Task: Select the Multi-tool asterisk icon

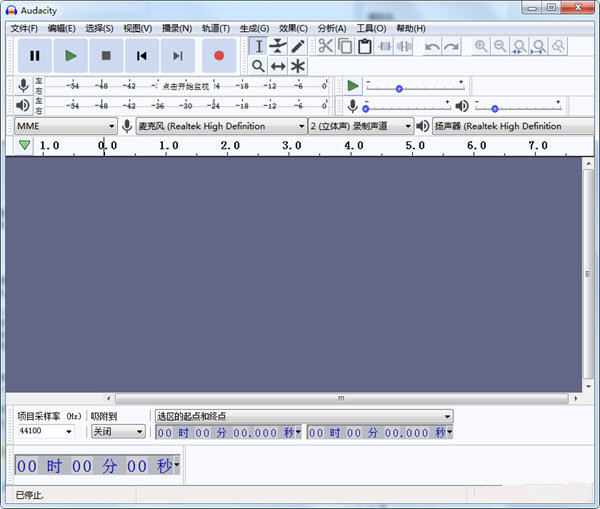Action: (x=298, y=66)
